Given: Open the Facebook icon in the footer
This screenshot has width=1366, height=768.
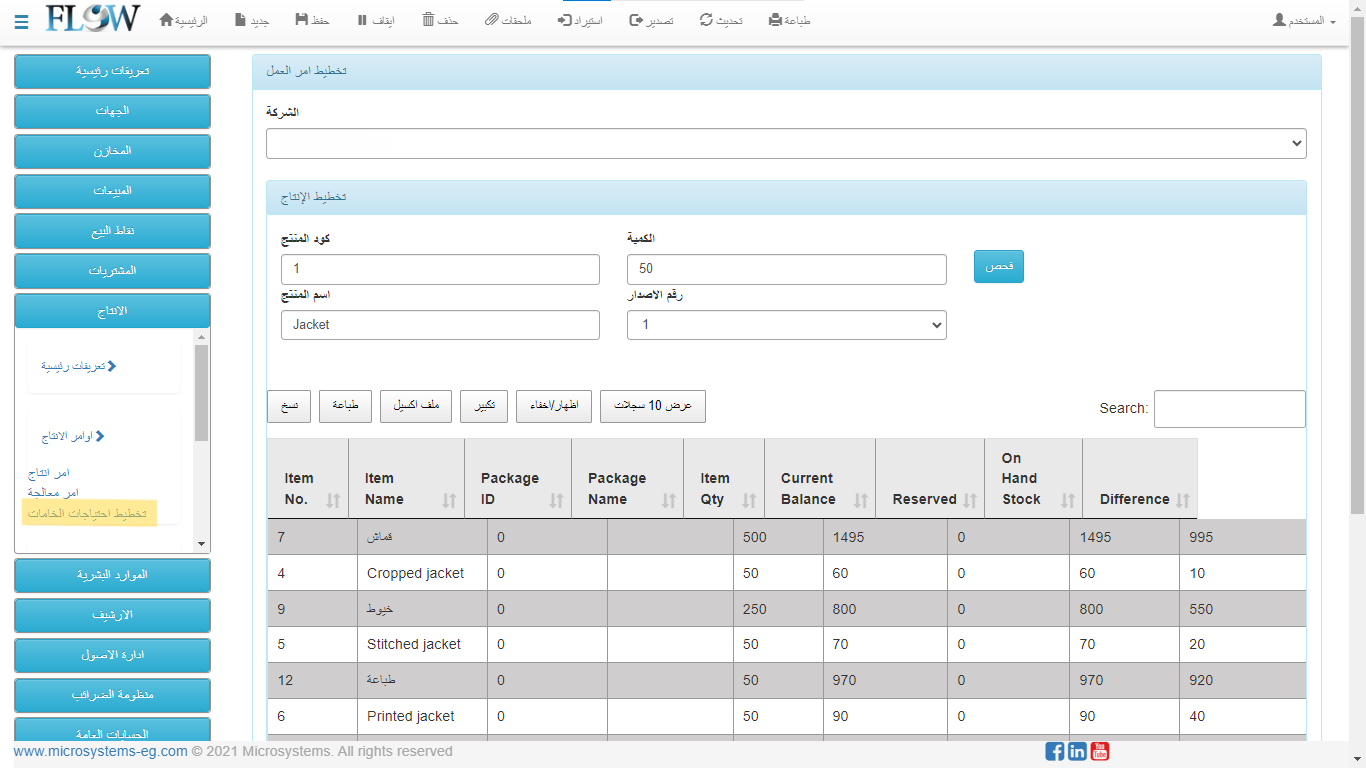Looking at the screenshot, I should [1054, 751].
